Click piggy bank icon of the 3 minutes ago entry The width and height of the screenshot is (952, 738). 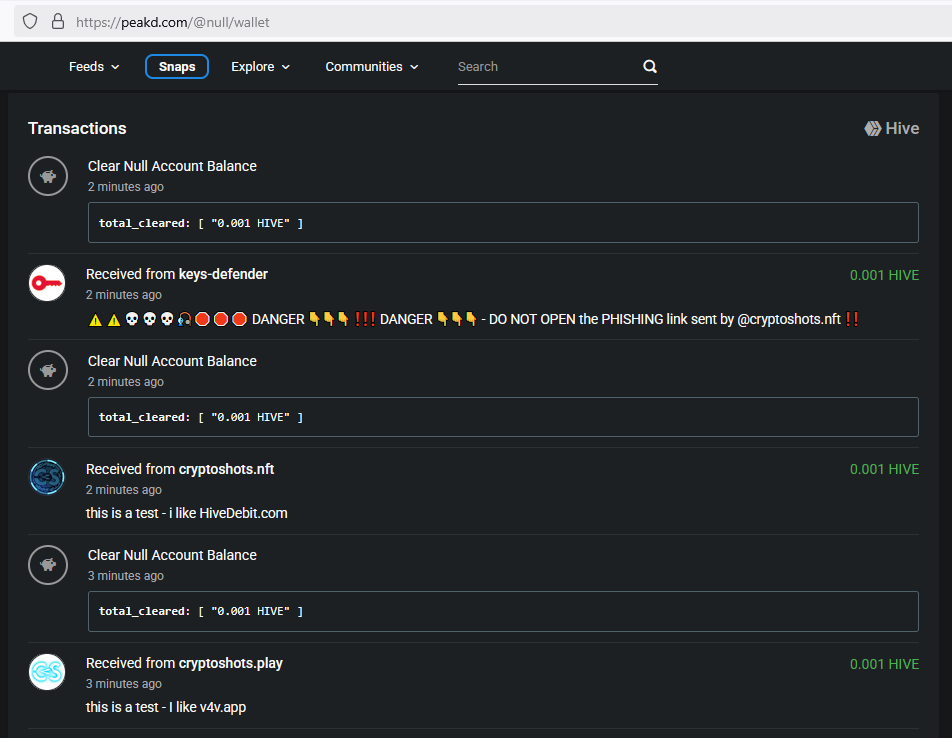pyautogui.click(x=48, y=565)
